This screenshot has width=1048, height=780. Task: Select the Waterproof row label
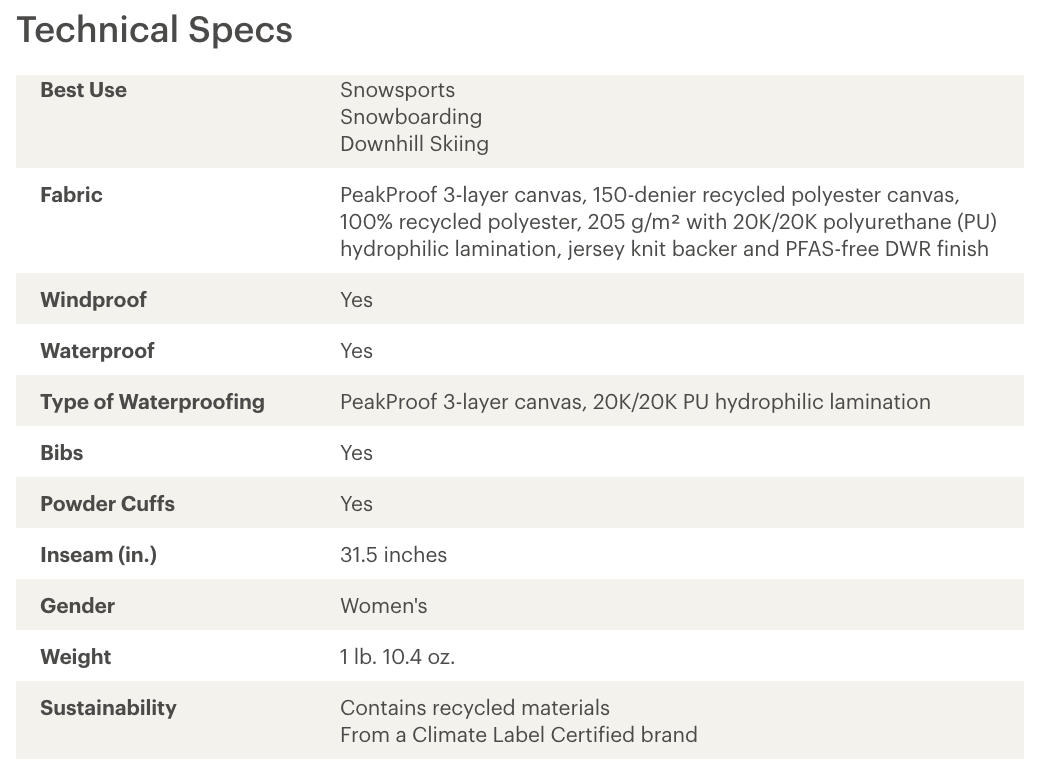(98, 351)
